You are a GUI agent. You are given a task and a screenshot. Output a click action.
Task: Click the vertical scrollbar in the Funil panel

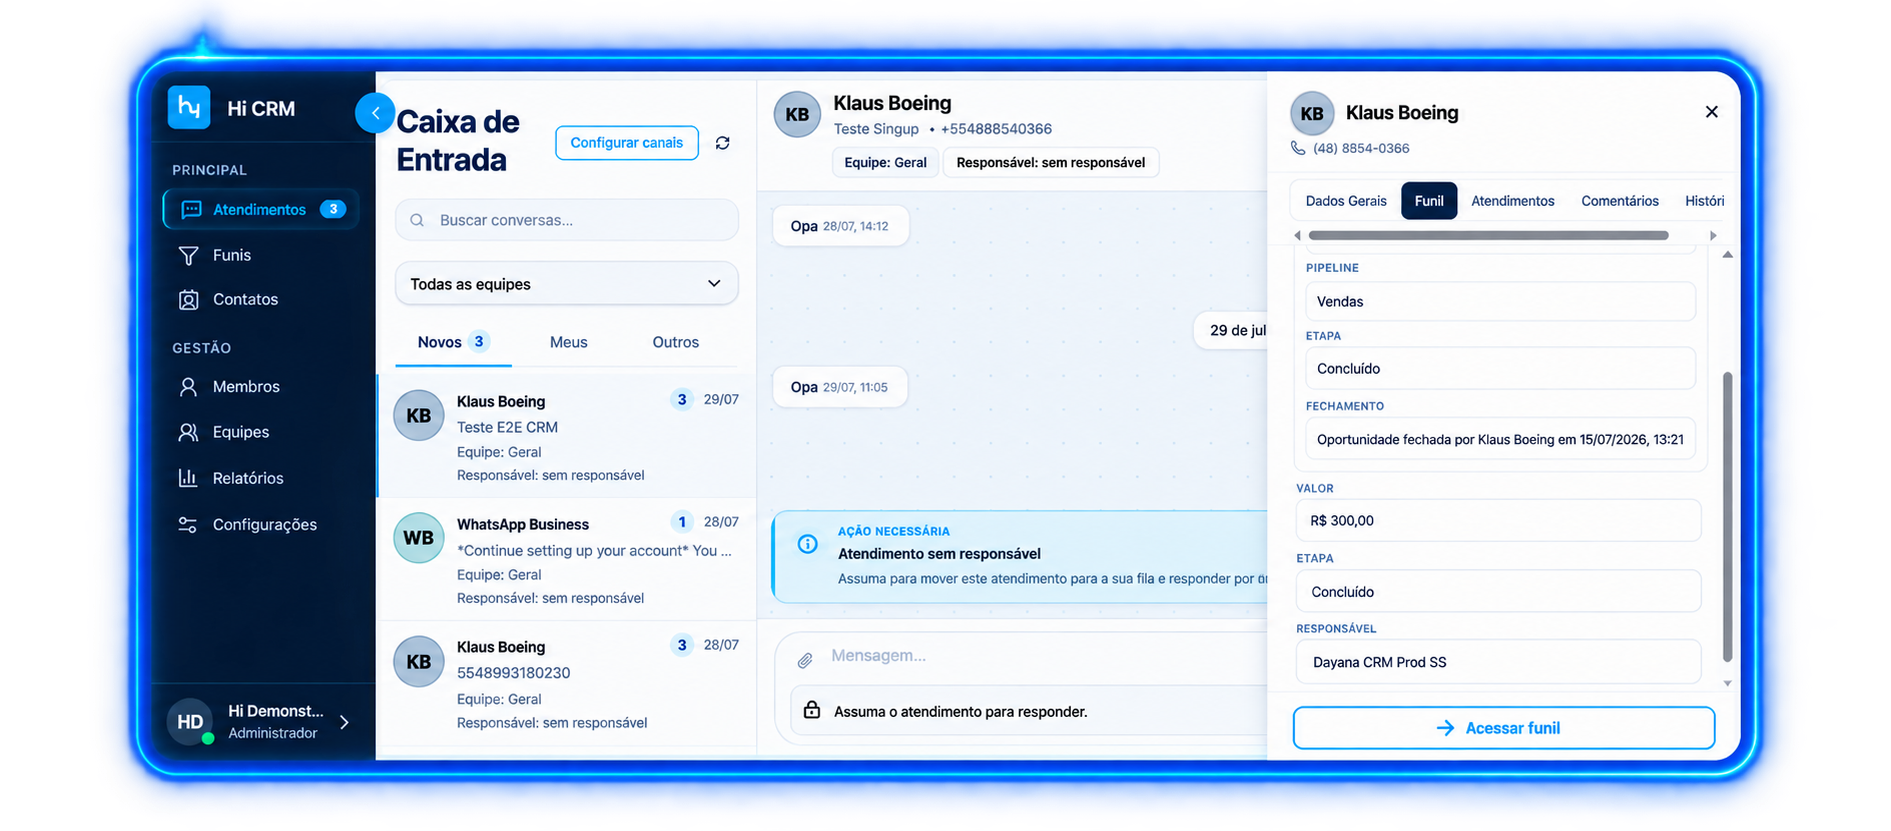point(1727,516)
